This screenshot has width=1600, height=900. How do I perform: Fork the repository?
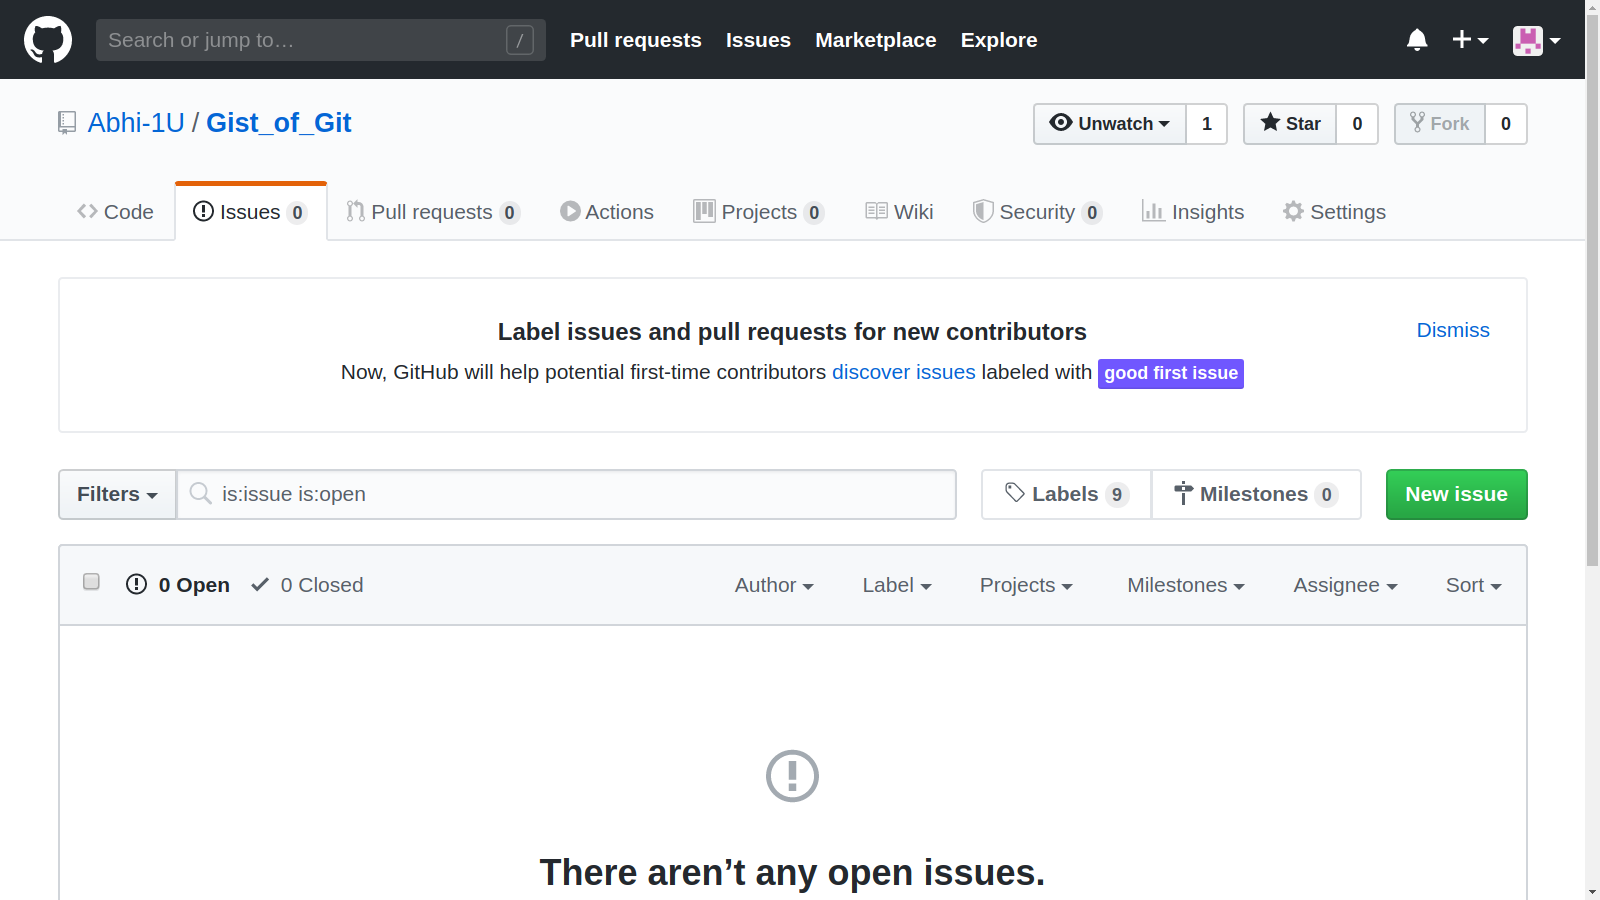(x=1440, y=124)
